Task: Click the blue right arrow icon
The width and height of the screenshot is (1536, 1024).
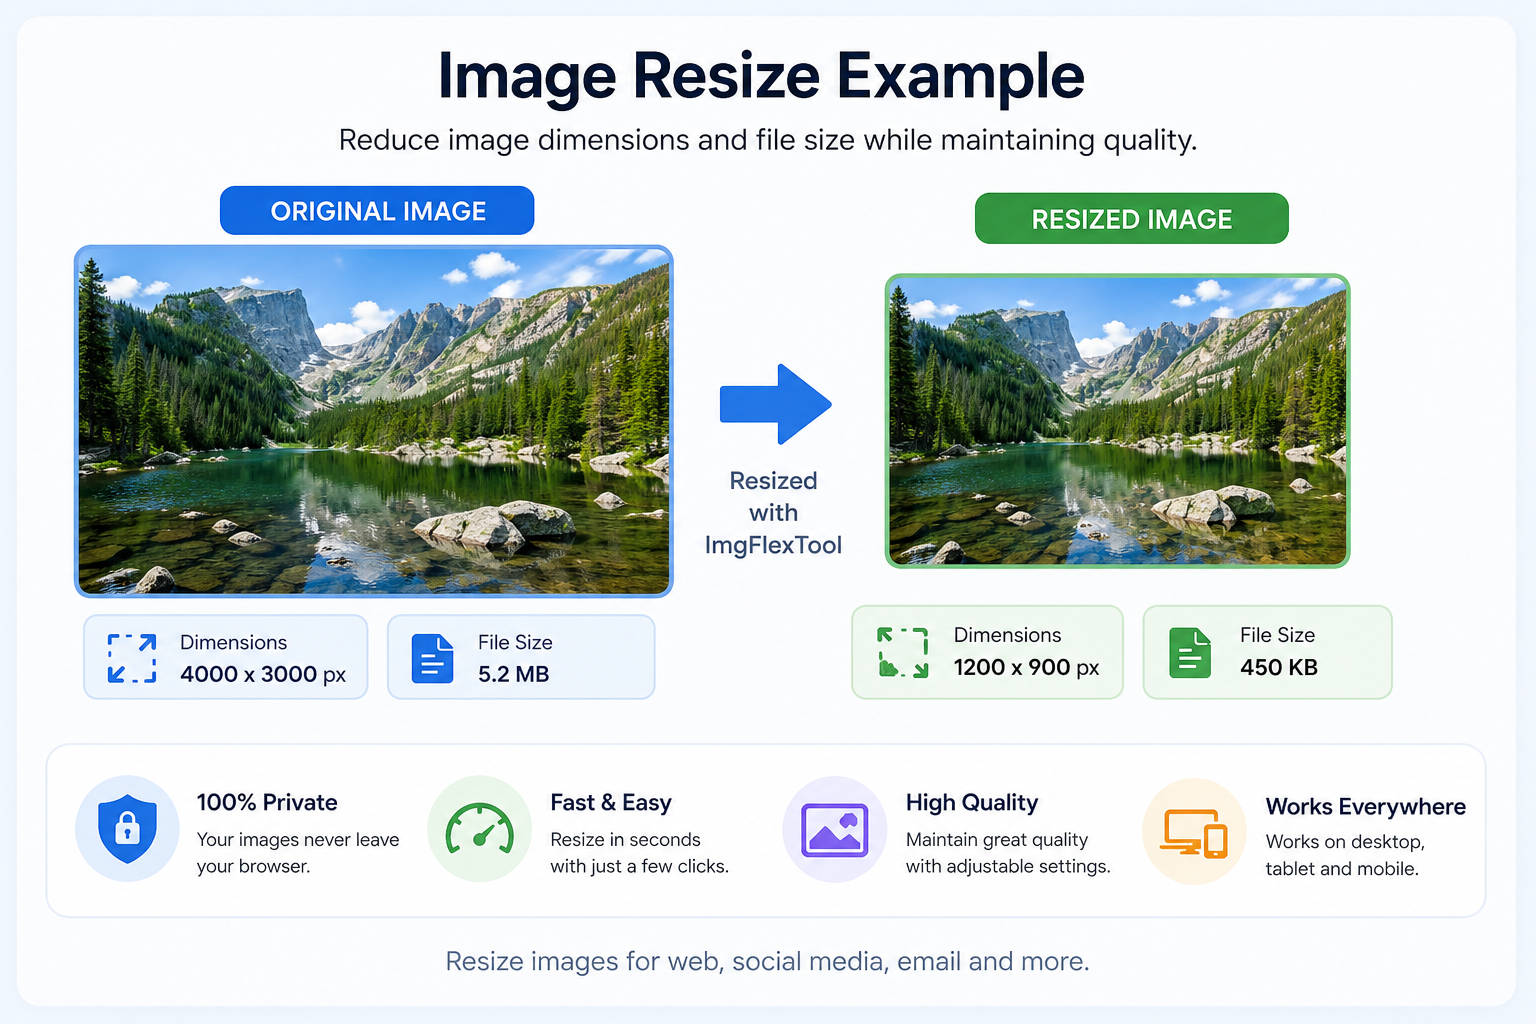Action: 776,404
